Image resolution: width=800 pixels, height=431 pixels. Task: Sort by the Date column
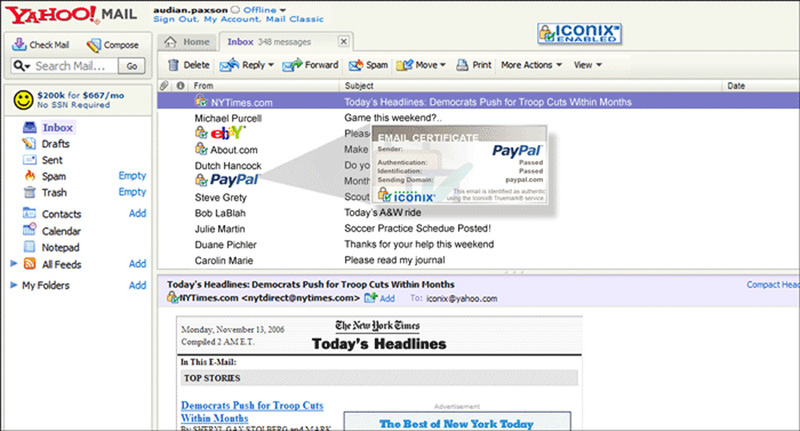point(736,86)
